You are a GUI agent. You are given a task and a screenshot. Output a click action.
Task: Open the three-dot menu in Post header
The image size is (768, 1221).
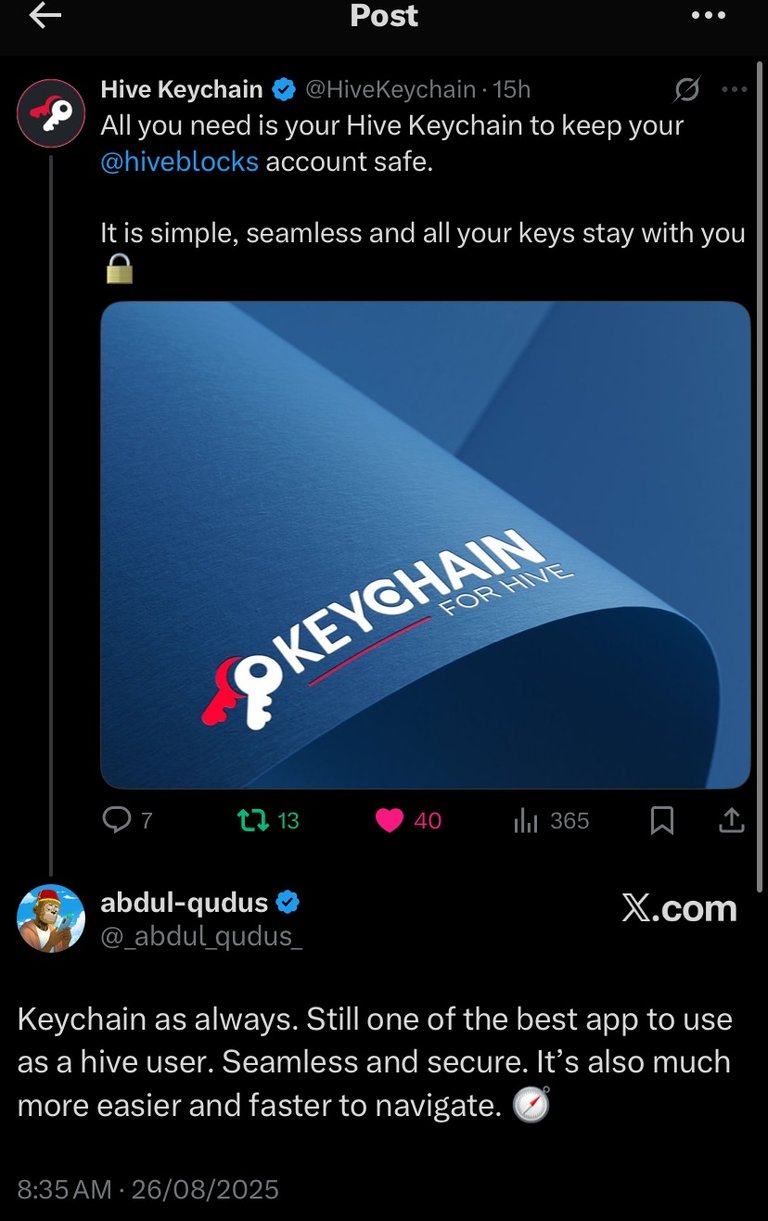click(x=708, y=15)
